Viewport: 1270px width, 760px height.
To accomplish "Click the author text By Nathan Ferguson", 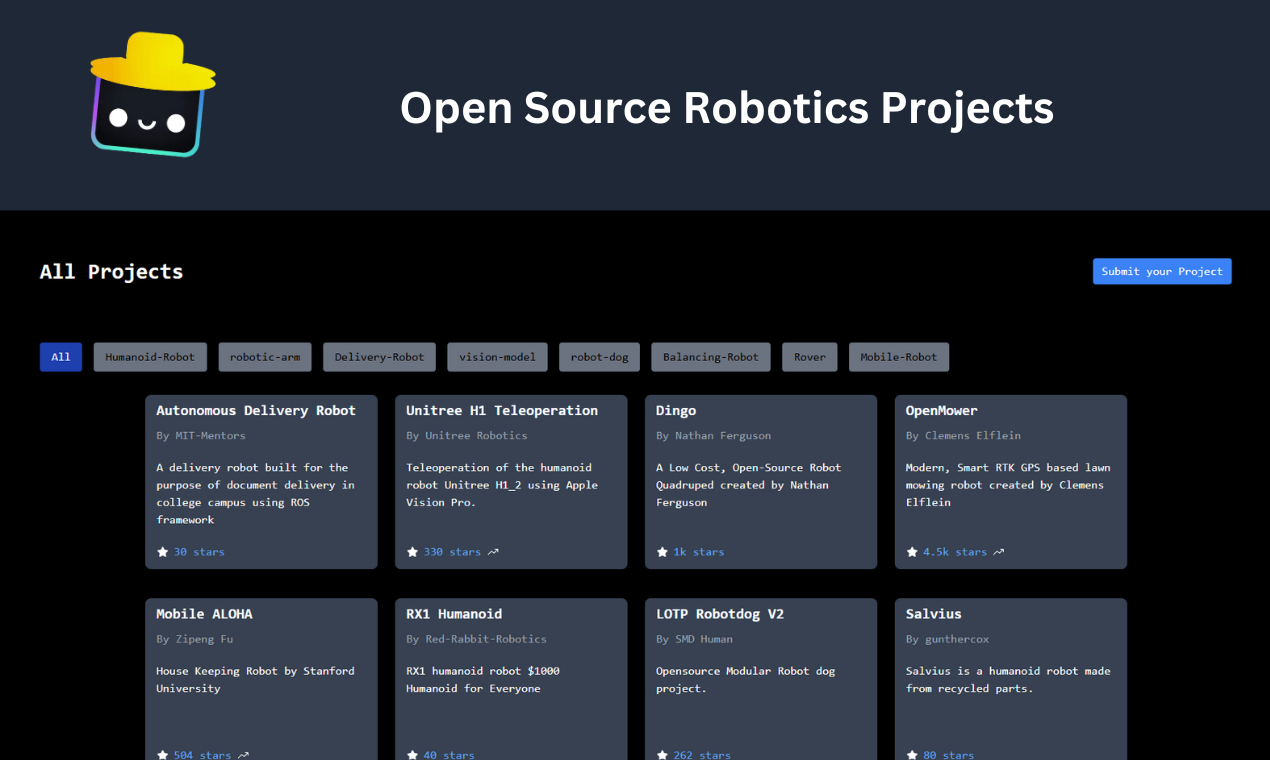I will point(714,436).
